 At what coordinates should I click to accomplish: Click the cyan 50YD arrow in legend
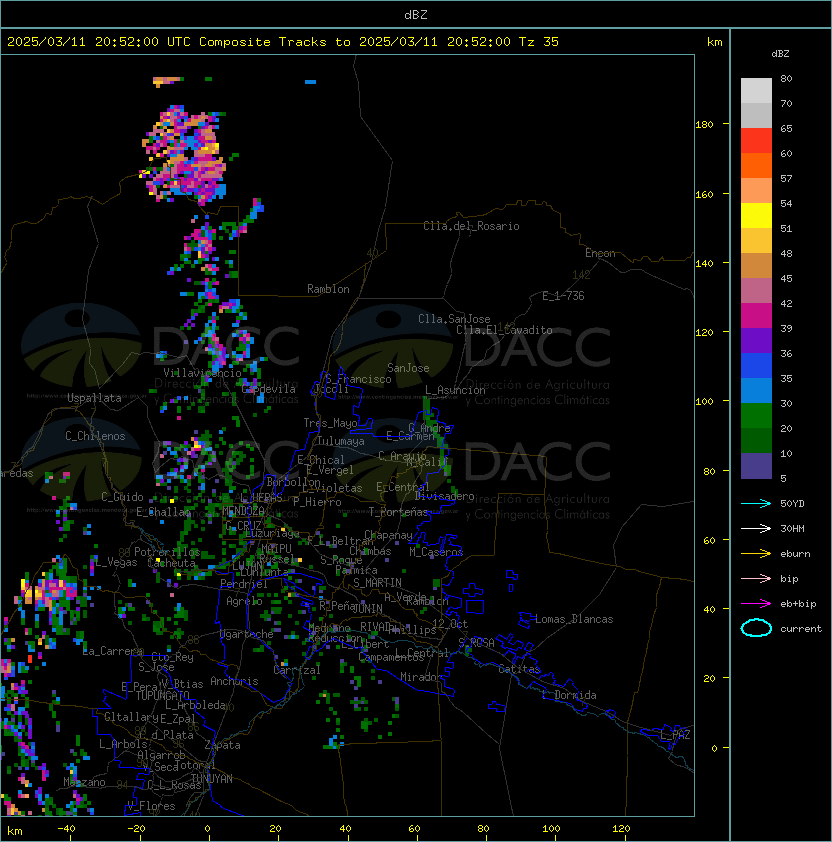click(756, 503)
